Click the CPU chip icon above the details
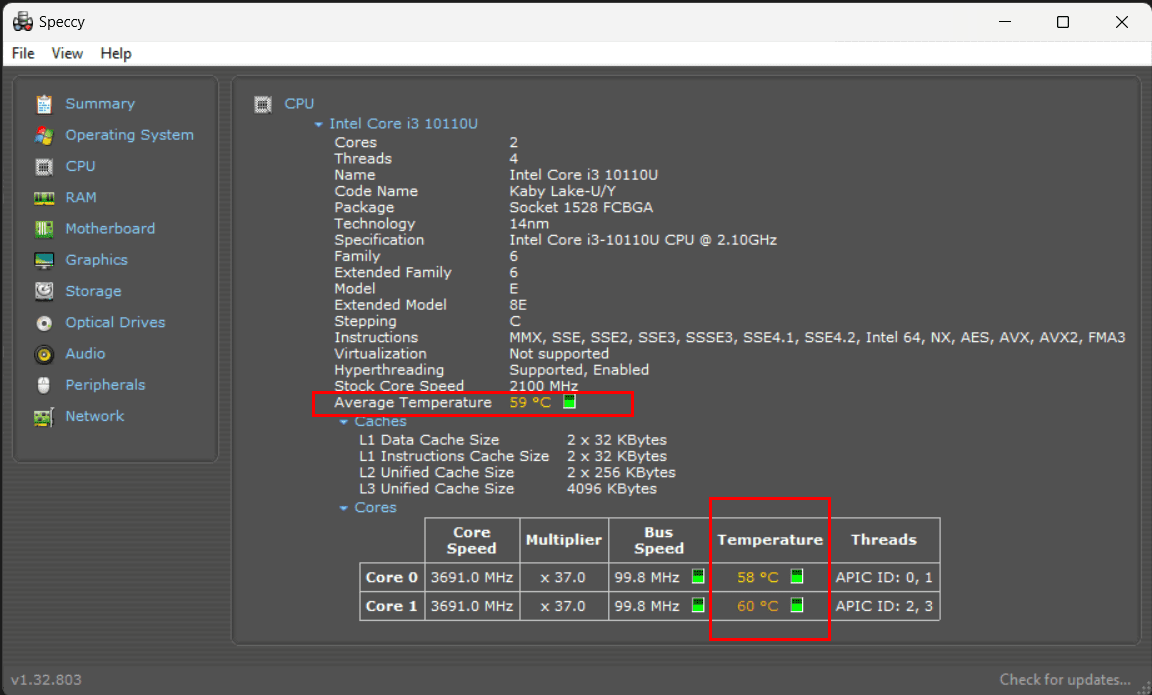1152x695 pixels. coord(262,102)
